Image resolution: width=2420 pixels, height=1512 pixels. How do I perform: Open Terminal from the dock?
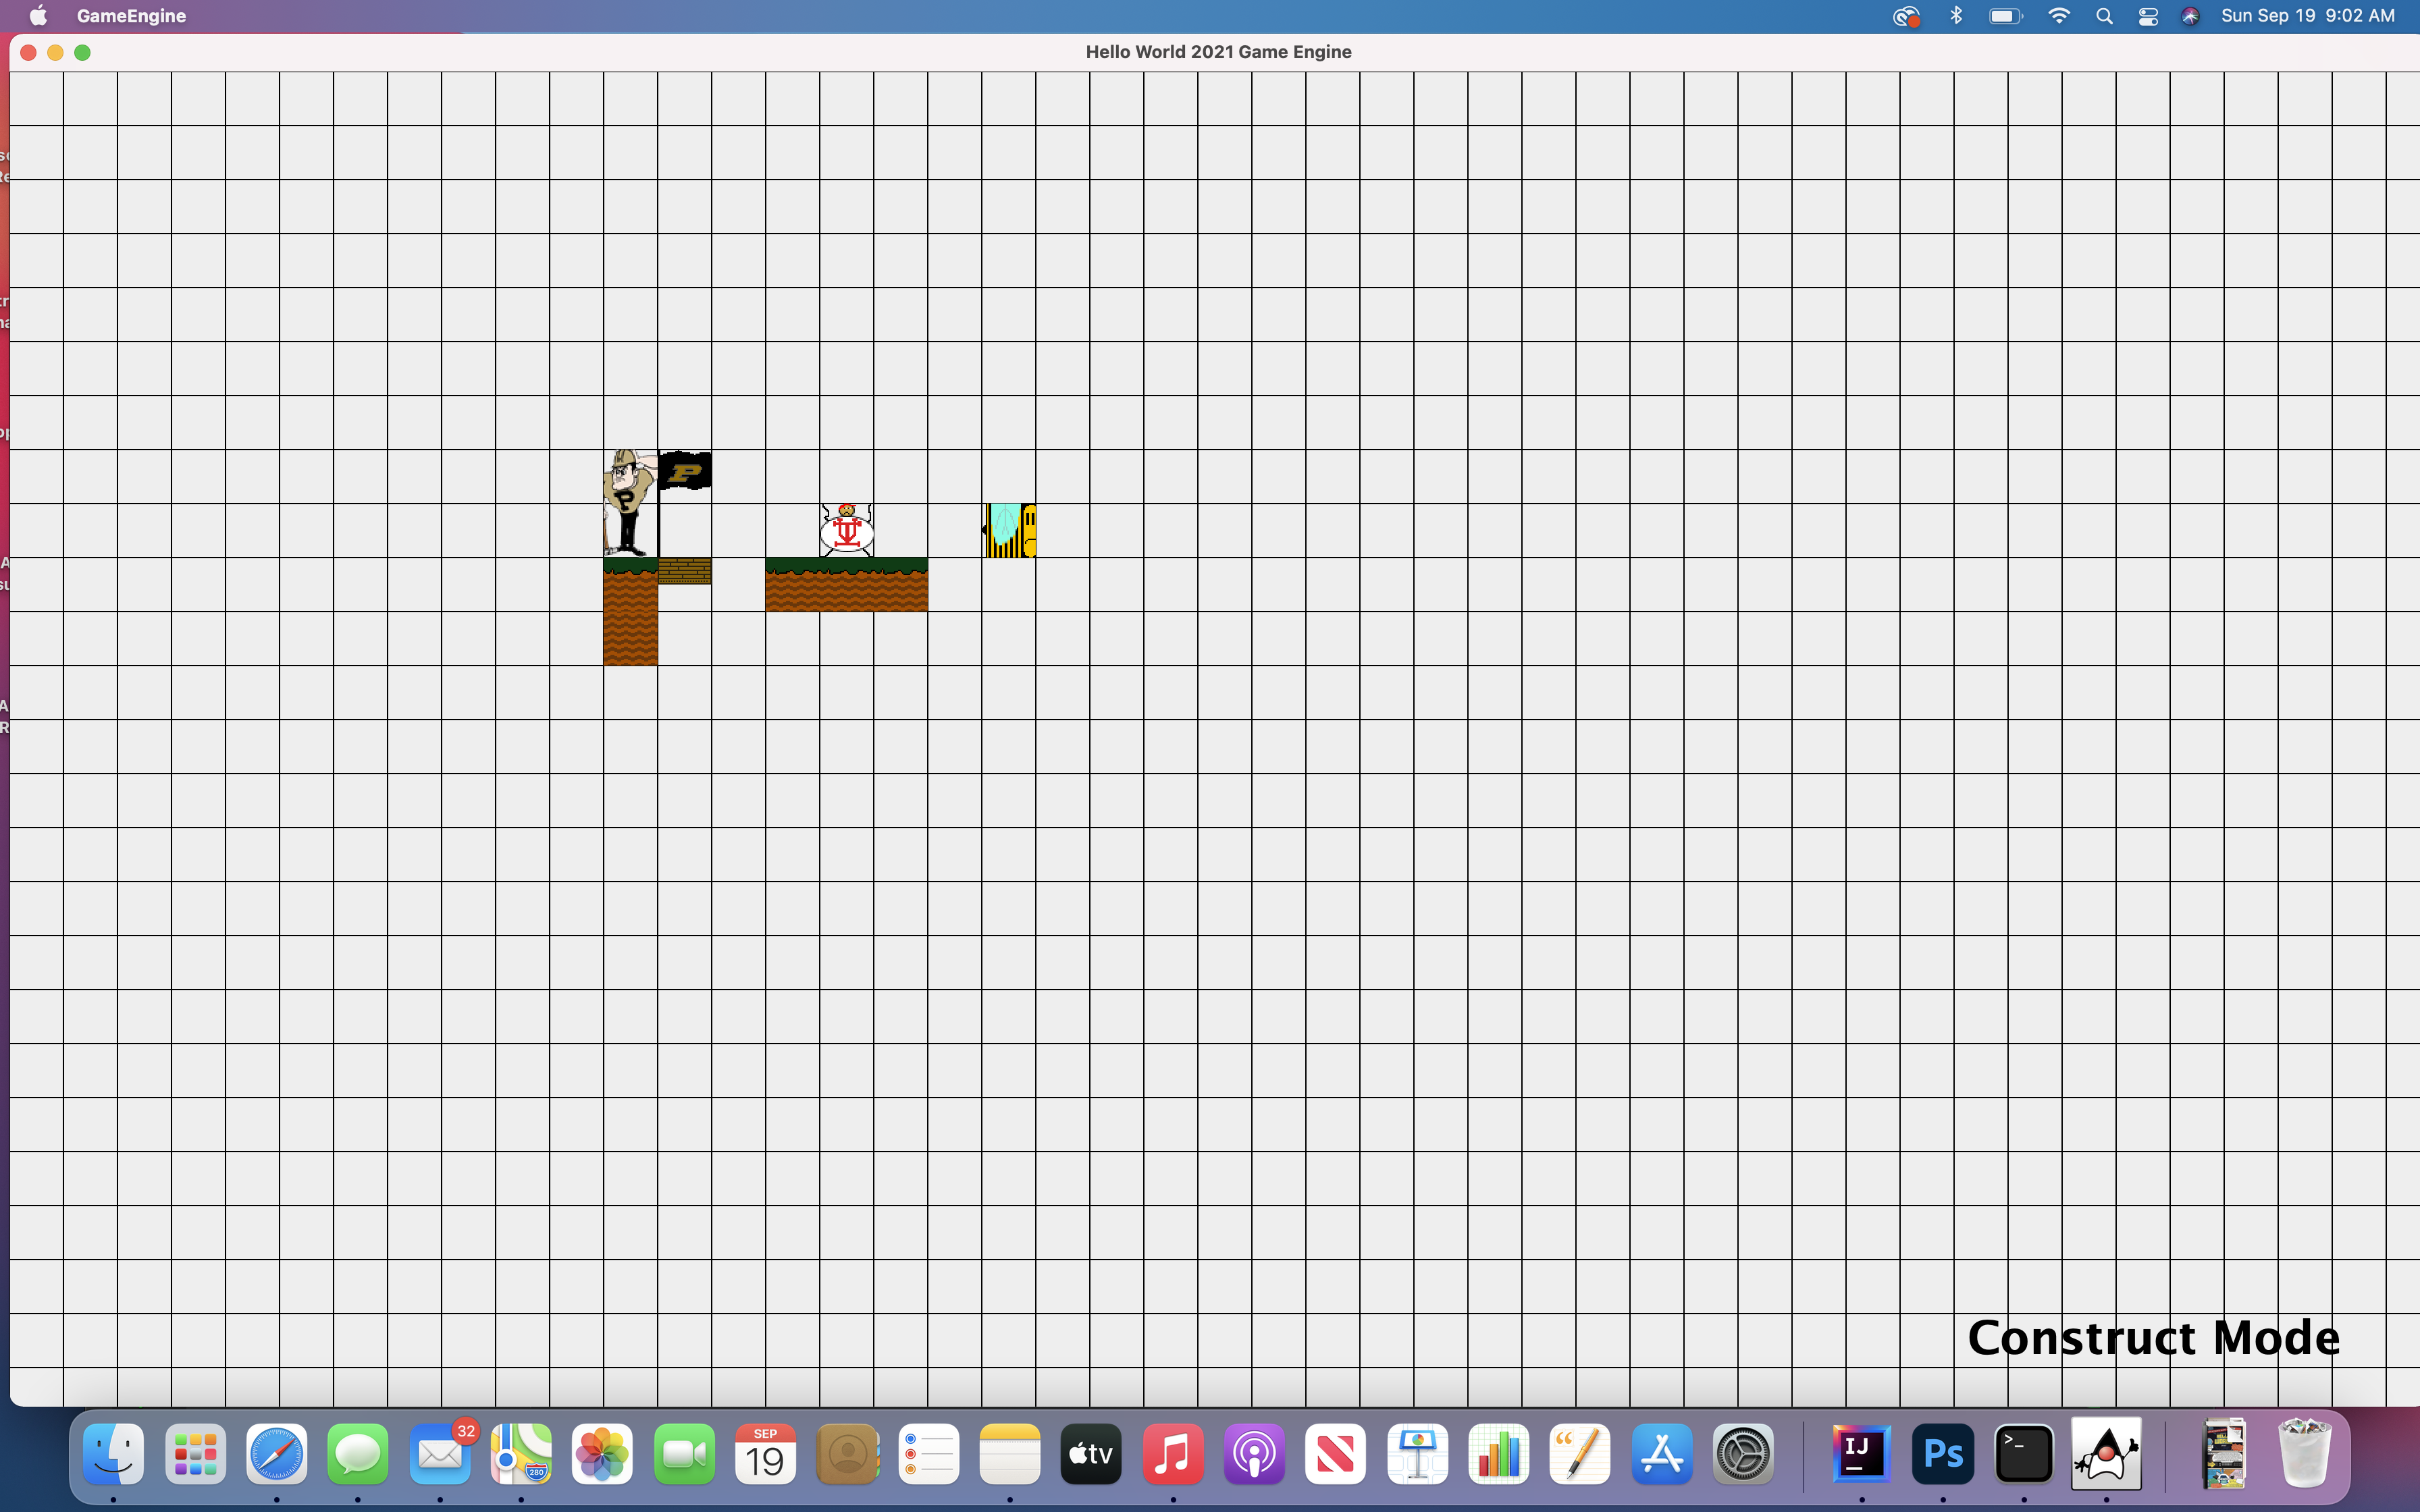click(x=2024, y=1454)
